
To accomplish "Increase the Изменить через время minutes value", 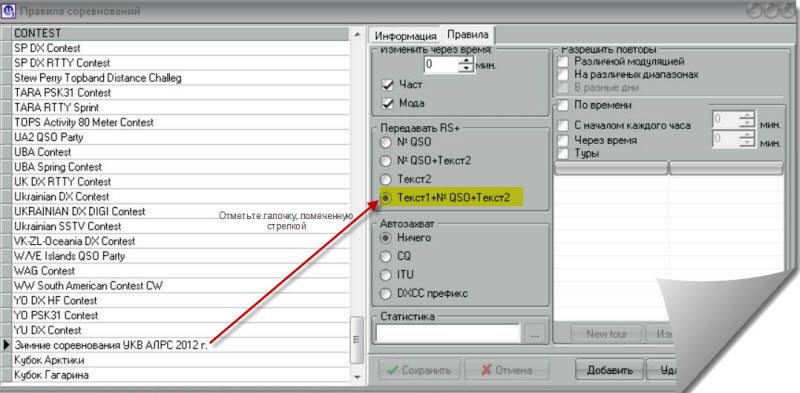I will coord(466,61).
